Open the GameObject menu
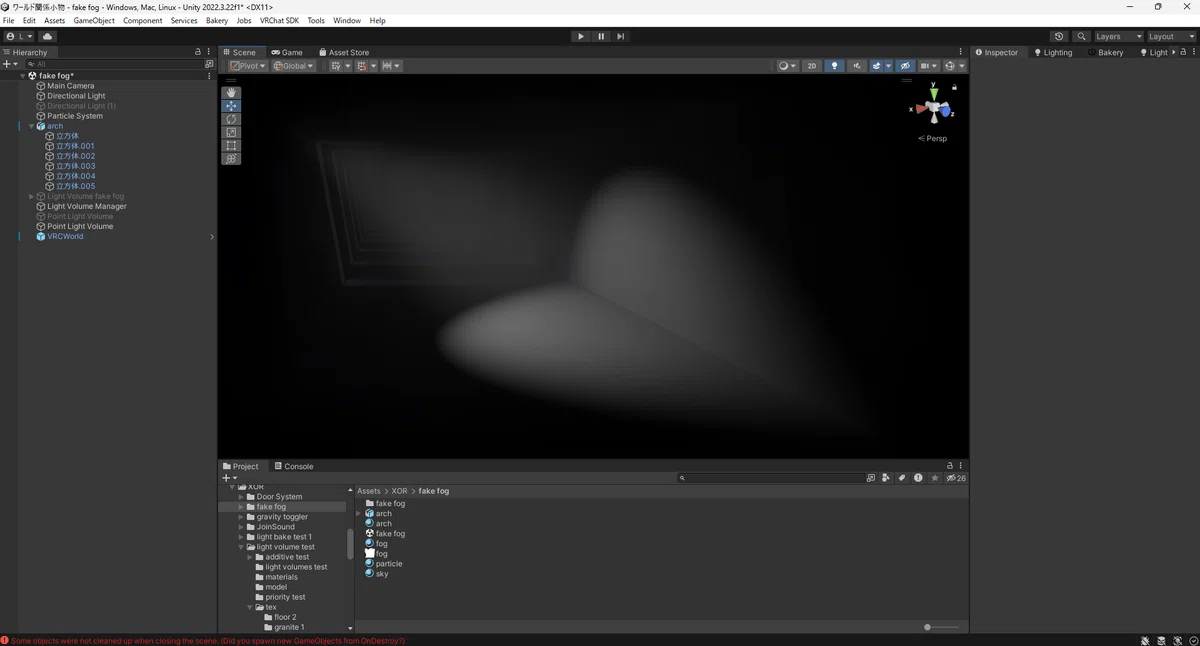The image size is (1200, 646). (94, 20)
